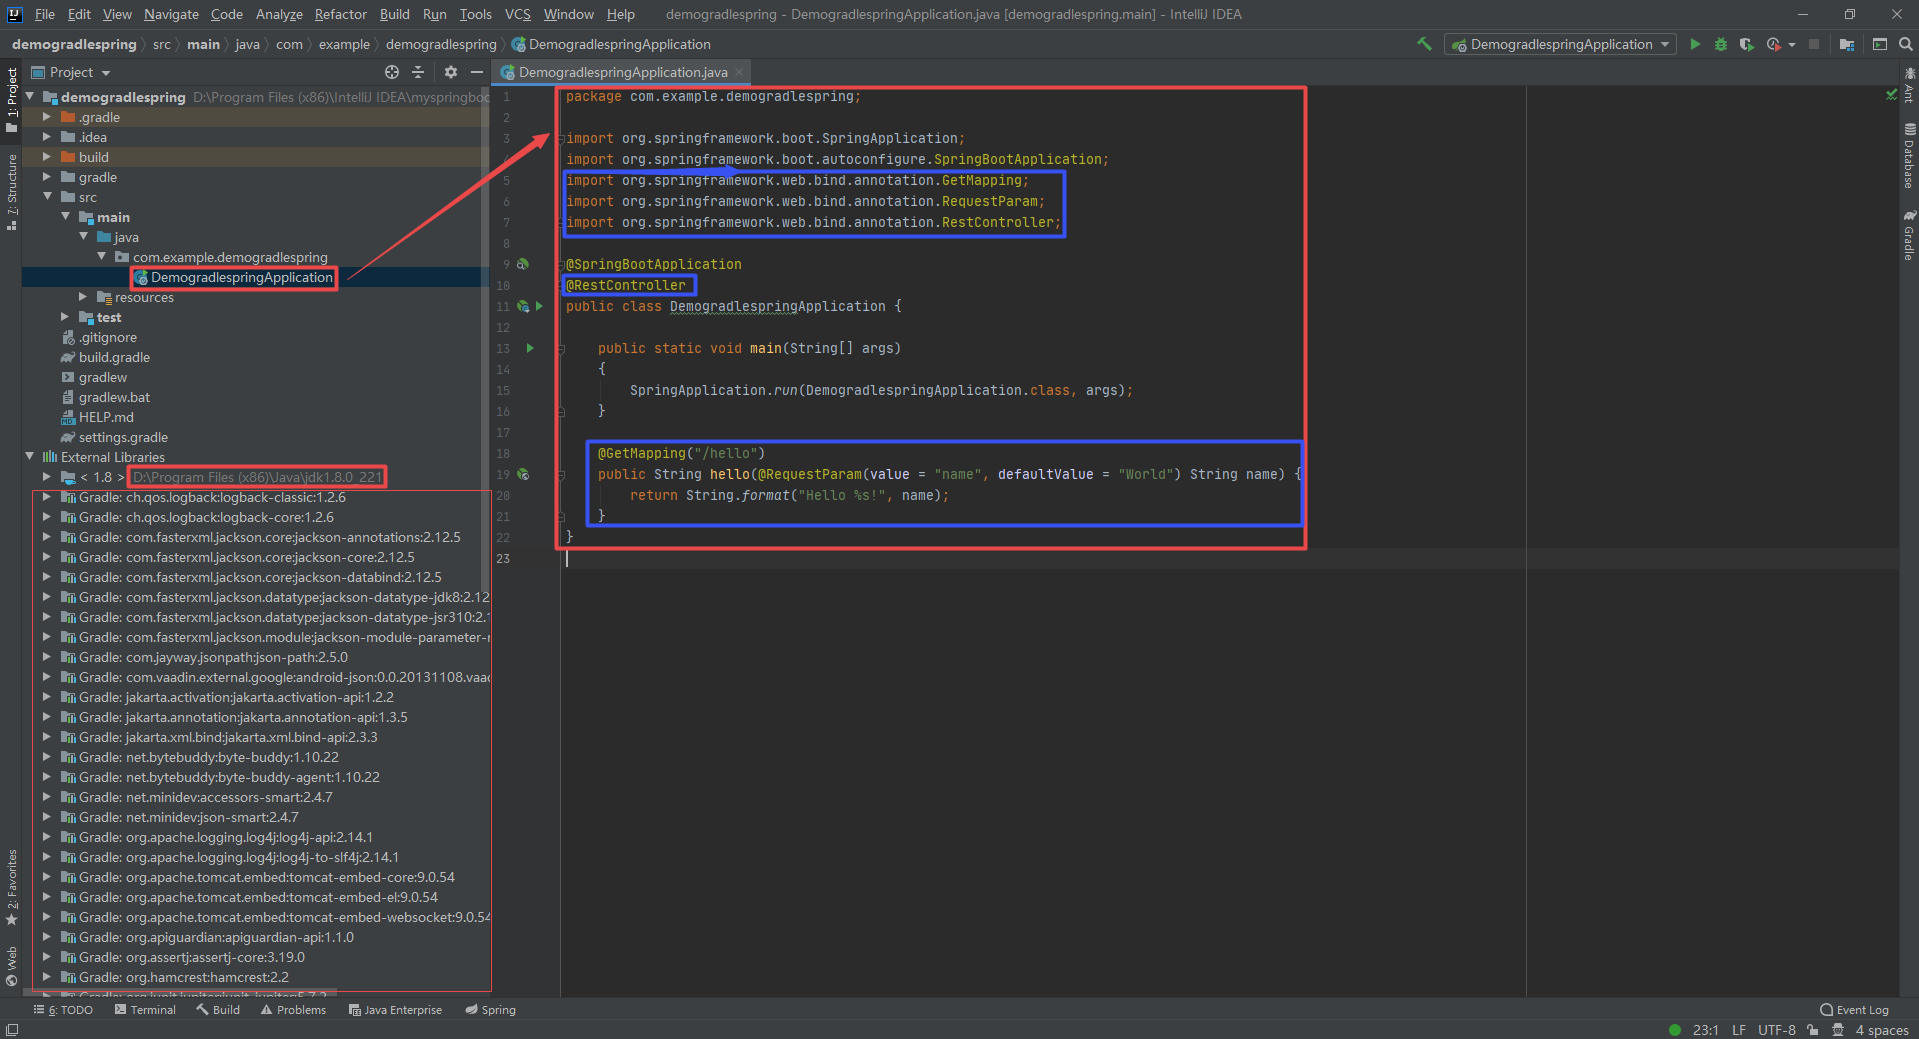1919x1039 pixels.
Task: Open the TODO tool window
Action: 63,1010
